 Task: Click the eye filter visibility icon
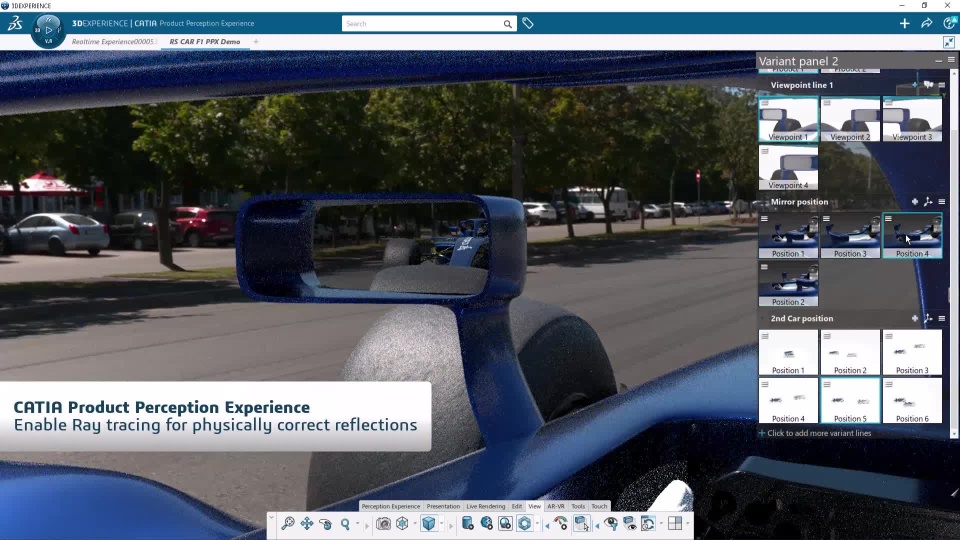click(x=610, y=523)
